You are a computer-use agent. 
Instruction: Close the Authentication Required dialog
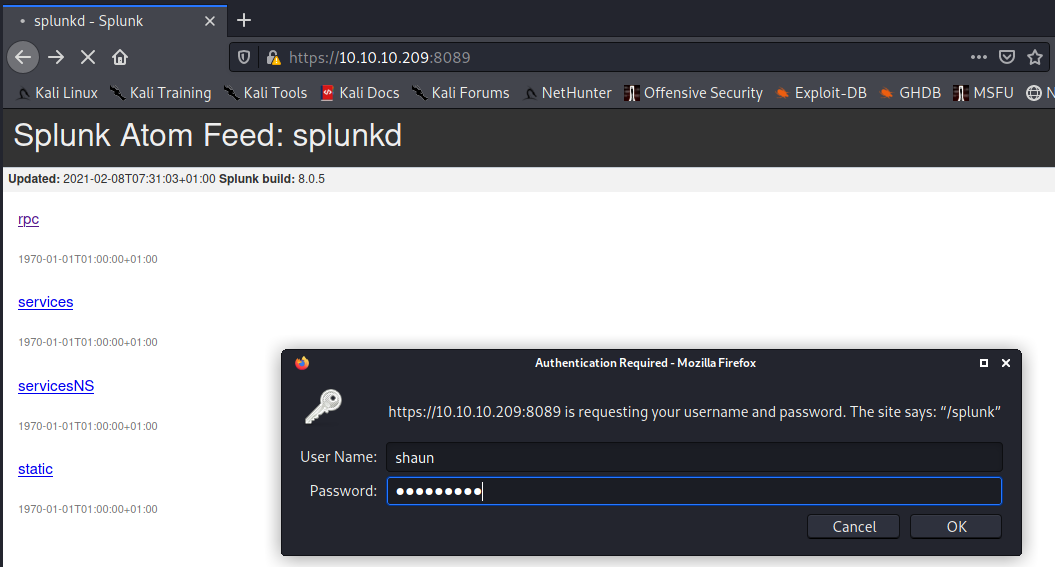[1006, 363]
